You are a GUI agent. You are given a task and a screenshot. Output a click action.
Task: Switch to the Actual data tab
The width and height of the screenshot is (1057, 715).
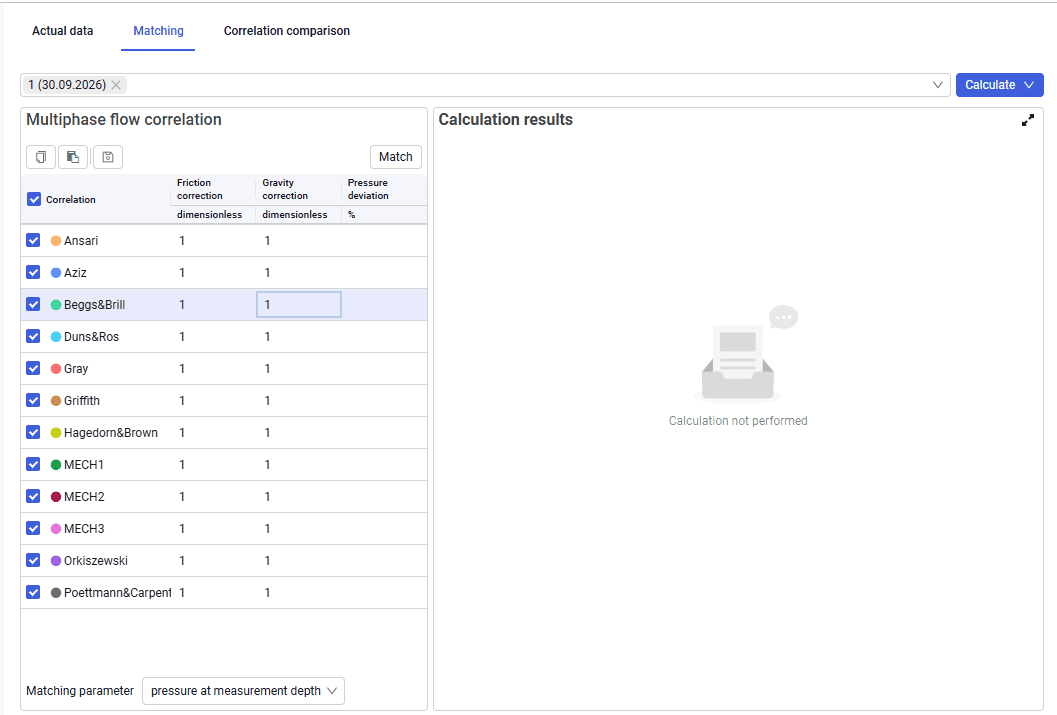click(63, 31)
